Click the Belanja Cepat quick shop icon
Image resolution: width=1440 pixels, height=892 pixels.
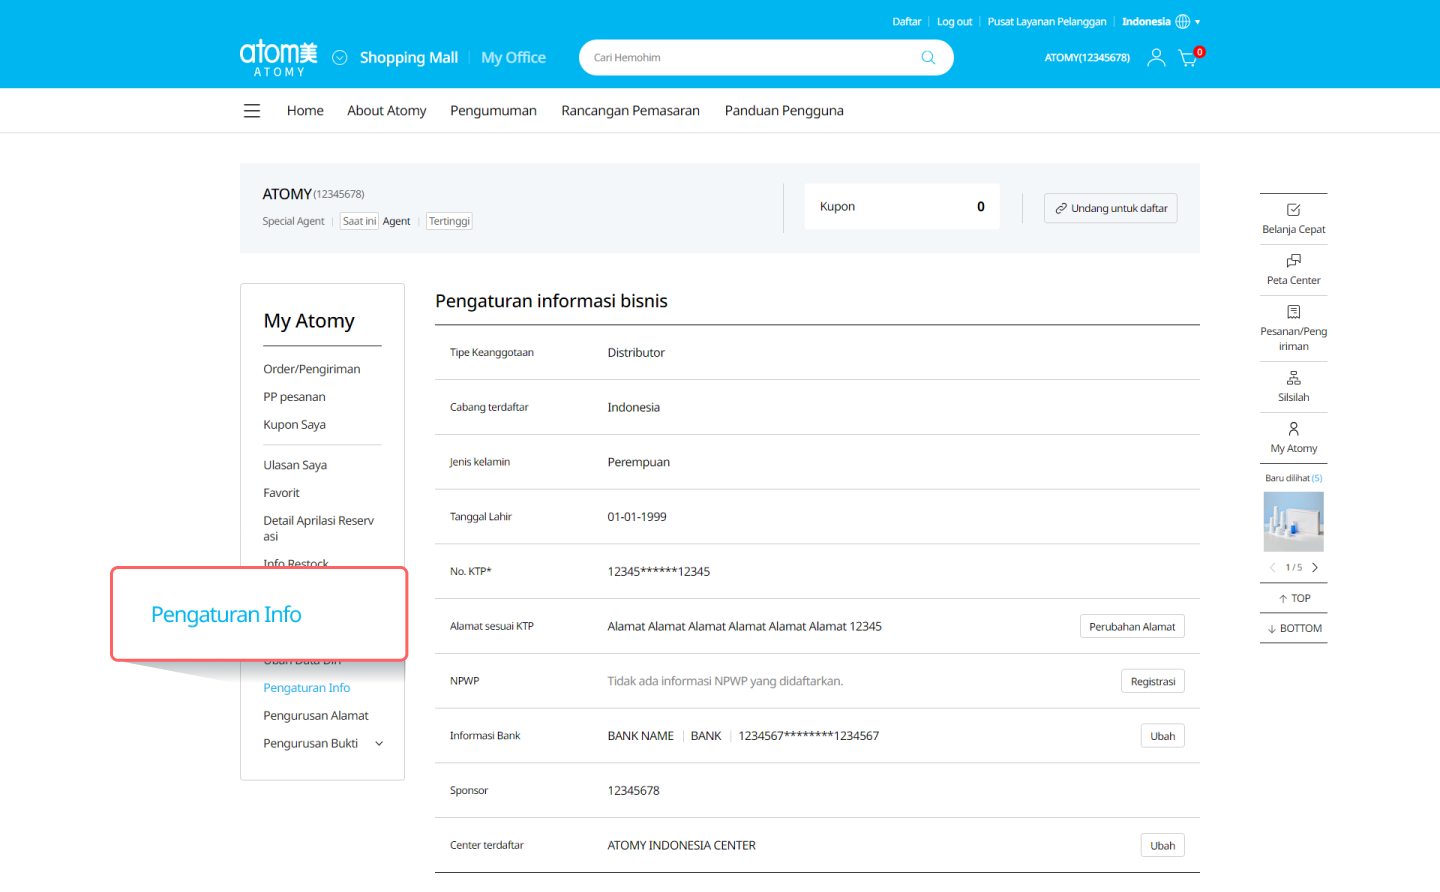1293,210
